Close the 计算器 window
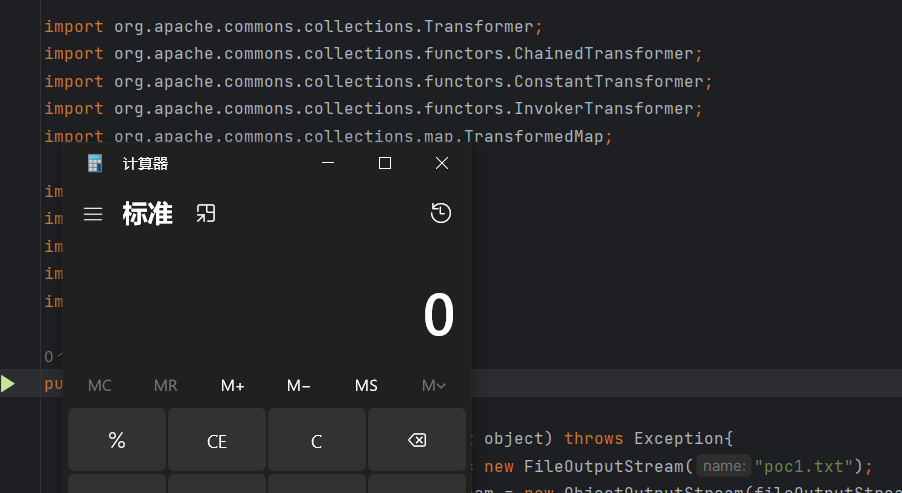The width and height of the screenshot is (902, 493). click(441, 163)
